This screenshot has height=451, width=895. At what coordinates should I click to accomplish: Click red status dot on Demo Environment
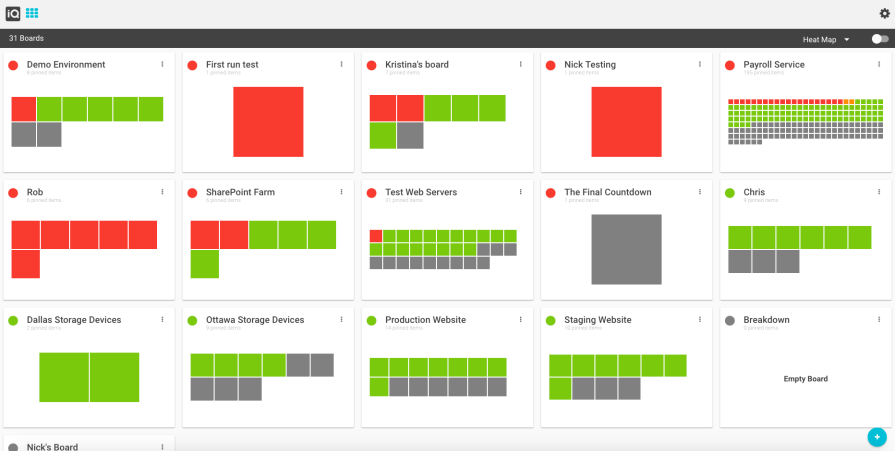[x=13, y=66]
